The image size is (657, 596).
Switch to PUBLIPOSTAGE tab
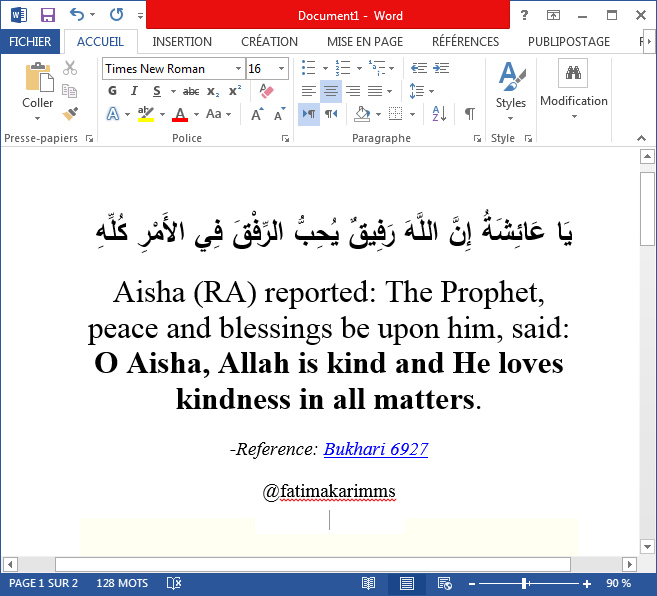[x=569, y=41]
